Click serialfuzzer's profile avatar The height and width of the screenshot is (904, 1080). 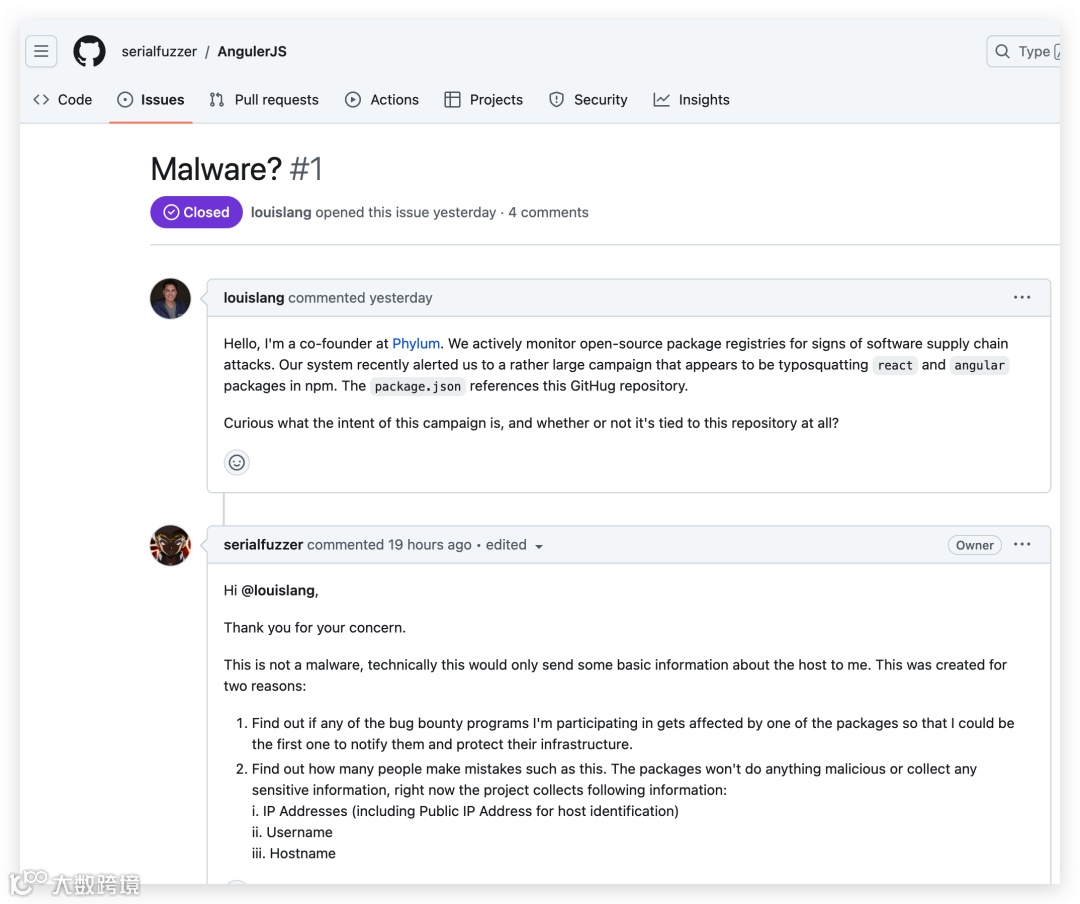(x=170, y=545)
